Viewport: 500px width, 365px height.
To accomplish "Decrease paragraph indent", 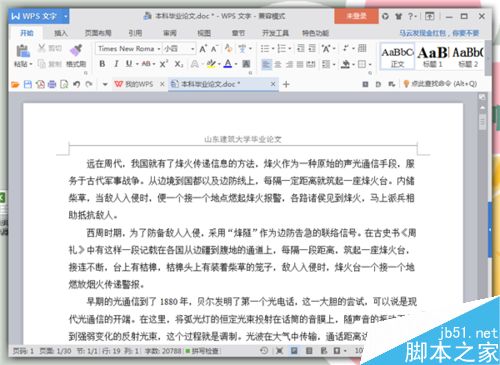I will 301,49.
